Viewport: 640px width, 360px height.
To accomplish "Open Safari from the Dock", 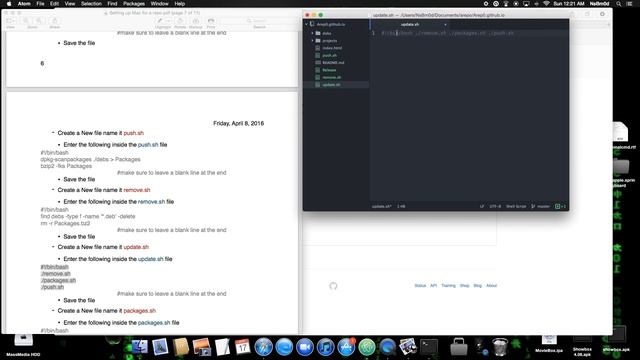I will (x=263, y=347).
